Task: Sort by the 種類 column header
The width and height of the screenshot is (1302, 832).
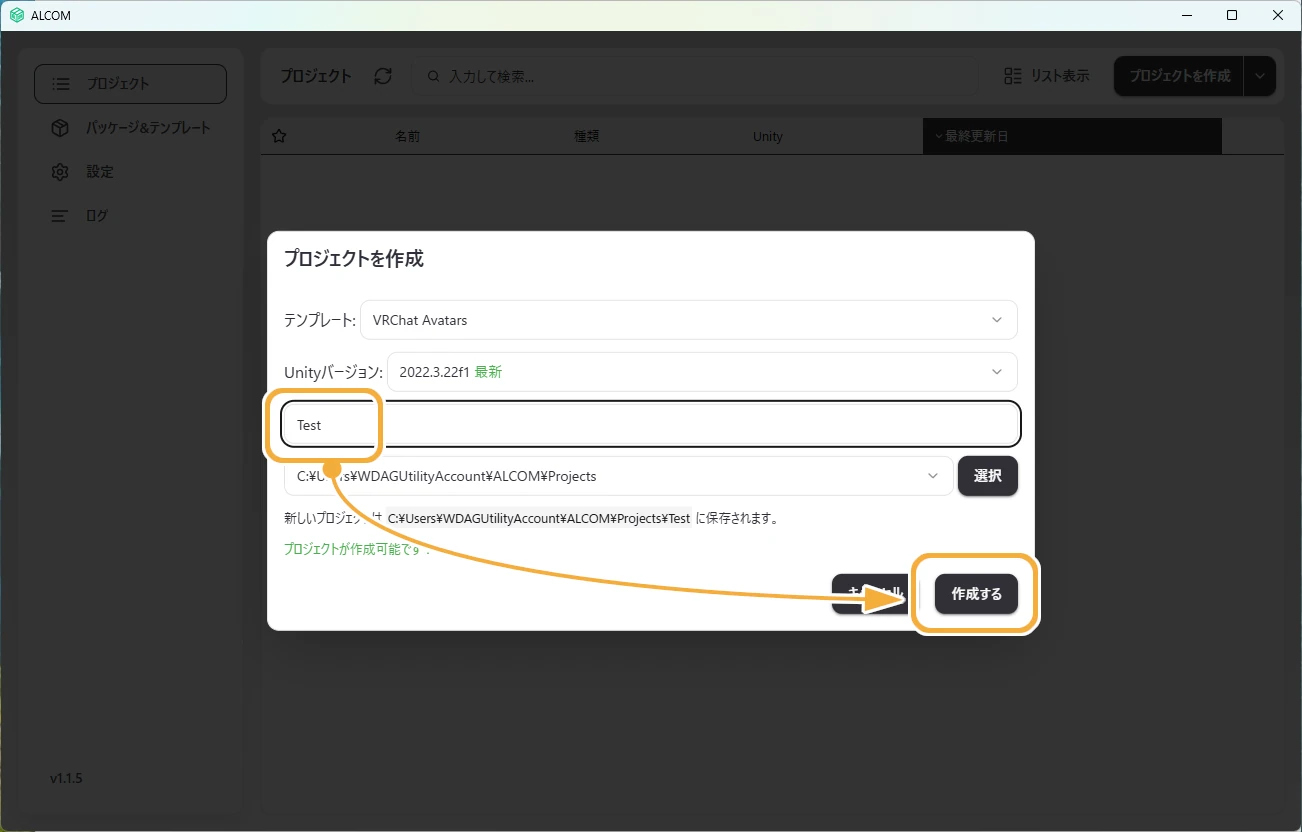Action: (x=586, y=136)
